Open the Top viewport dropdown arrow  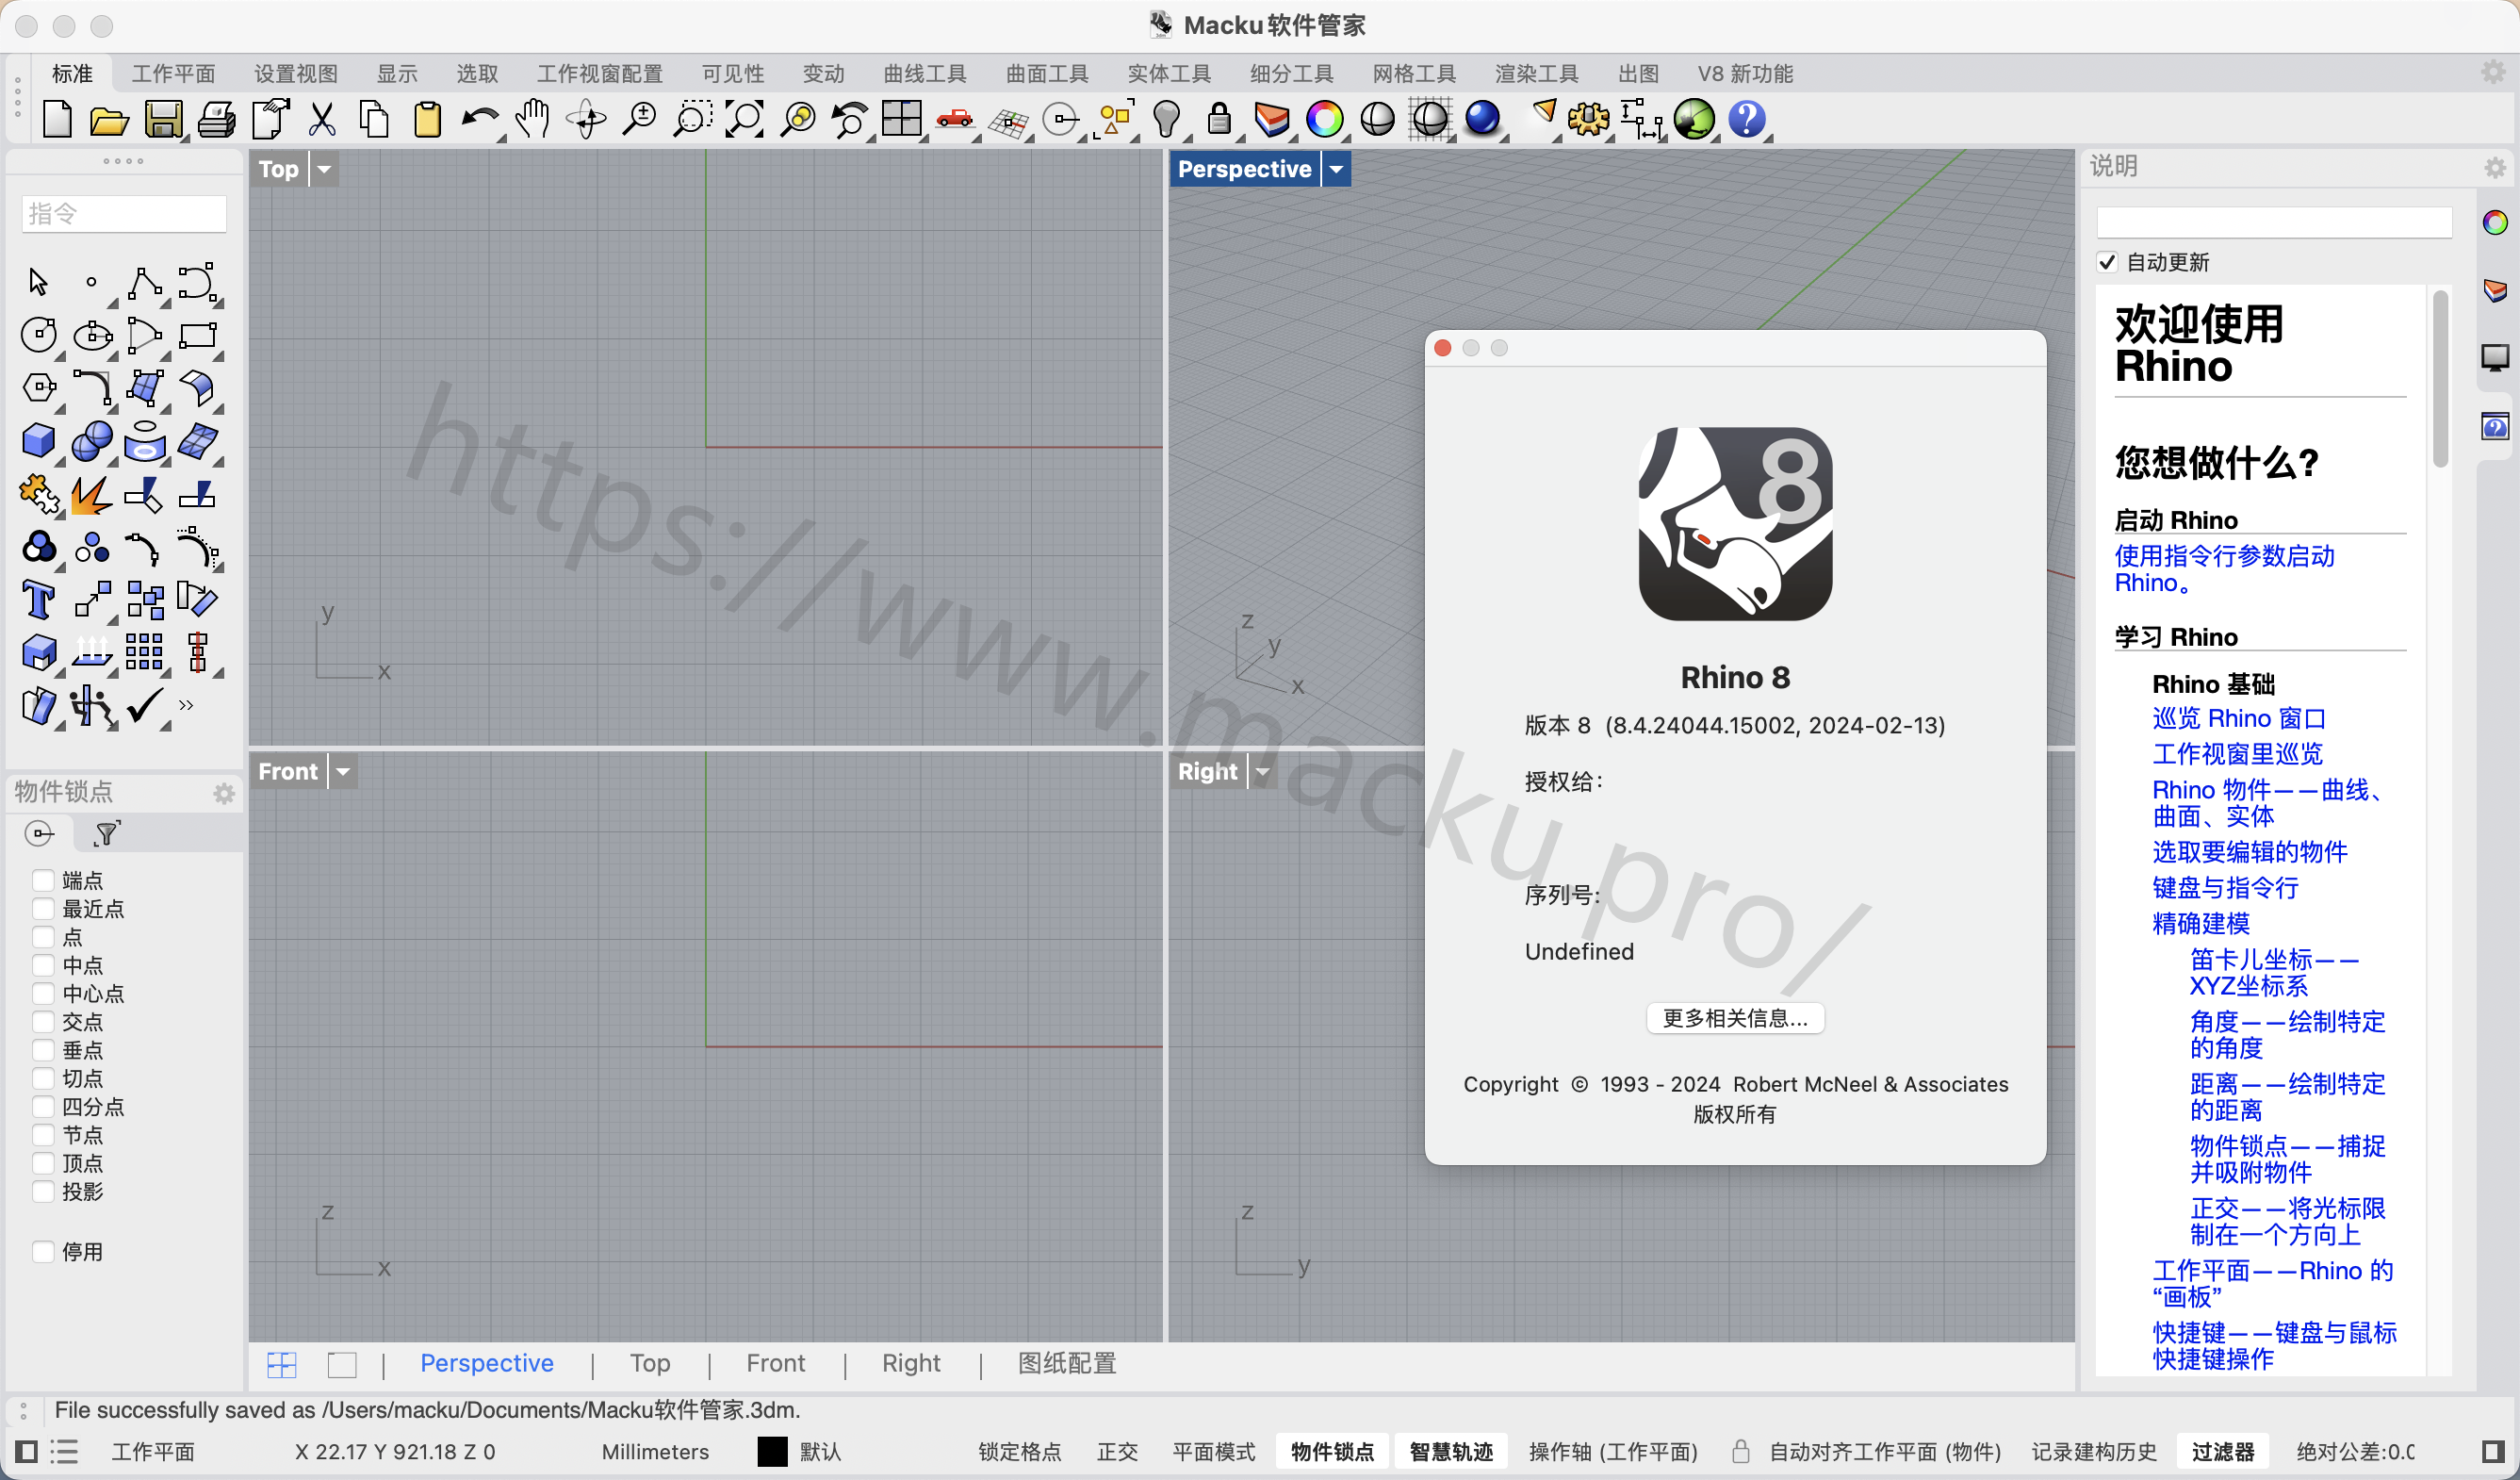point(324,169)
